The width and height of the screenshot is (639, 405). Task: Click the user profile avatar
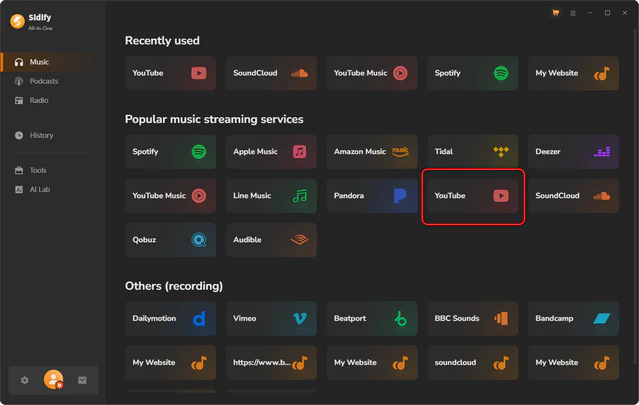click(x=53, y=379)
